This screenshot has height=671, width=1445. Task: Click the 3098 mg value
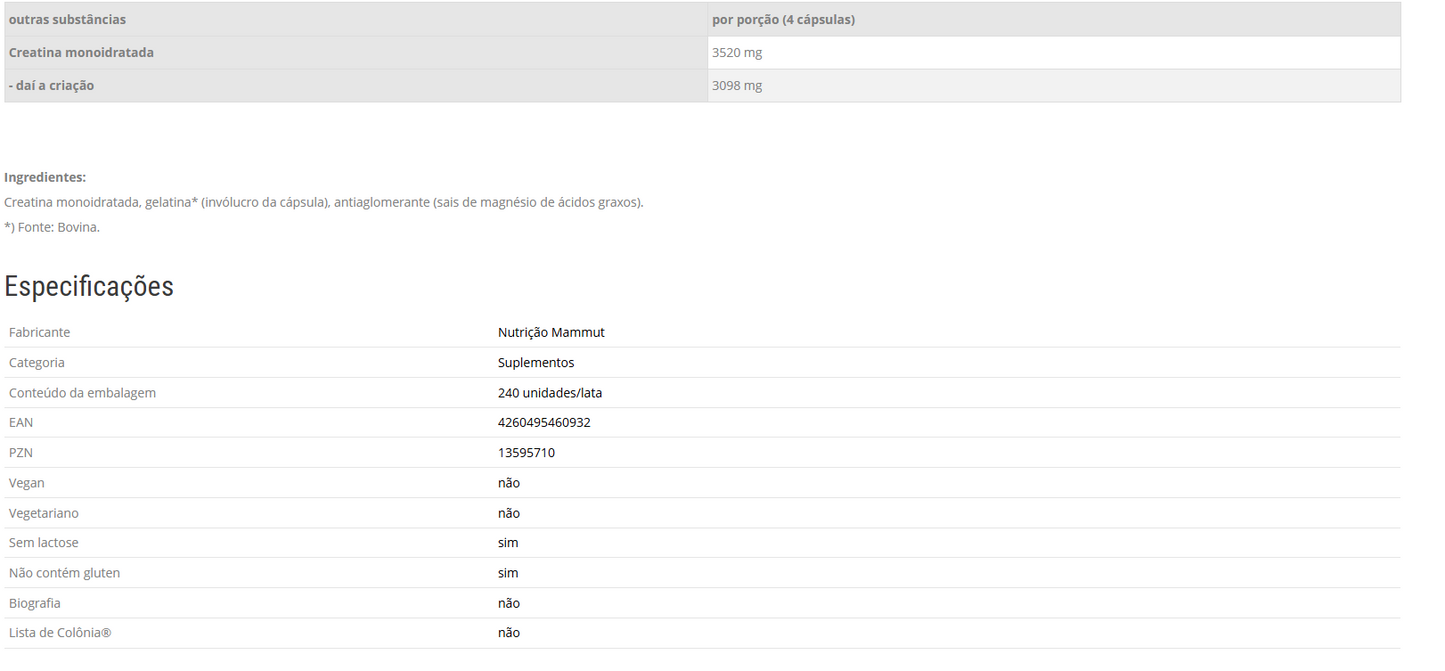(x=737, y=85)
